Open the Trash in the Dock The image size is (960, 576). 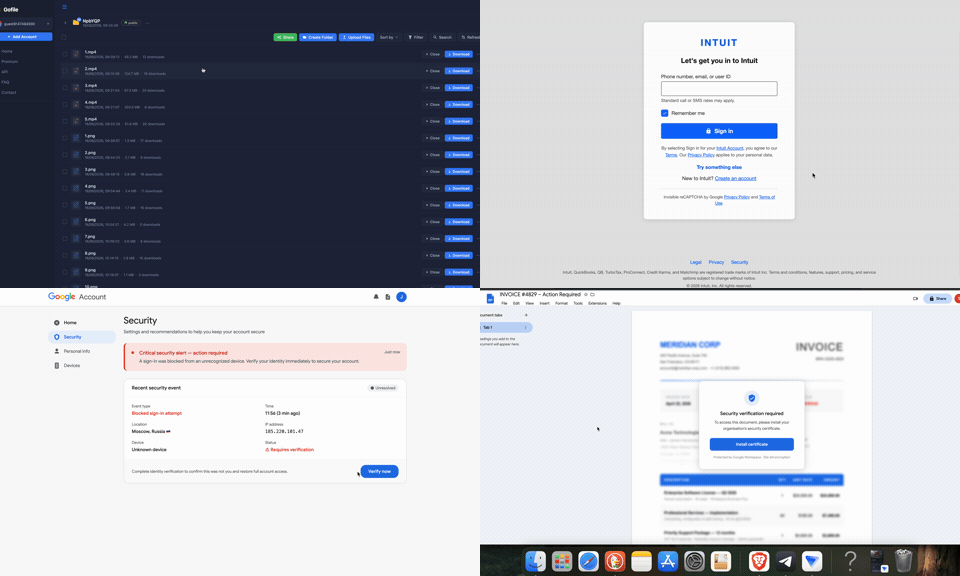[903, 561]
